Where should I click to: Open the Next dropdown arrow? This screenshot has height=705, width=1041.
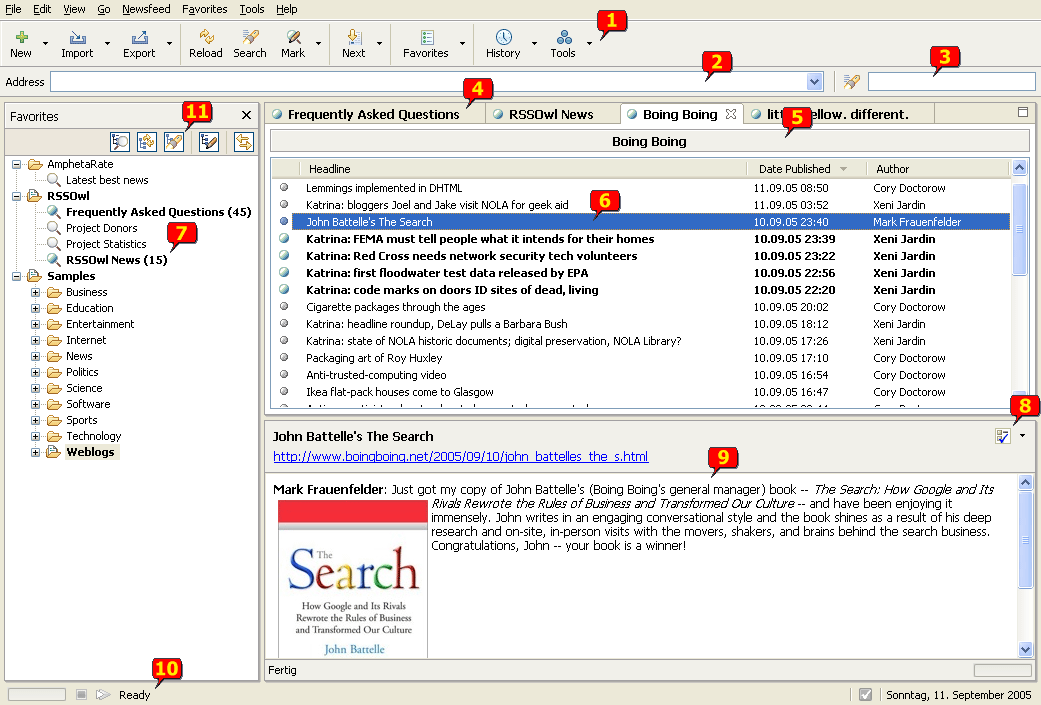(380, 43)
